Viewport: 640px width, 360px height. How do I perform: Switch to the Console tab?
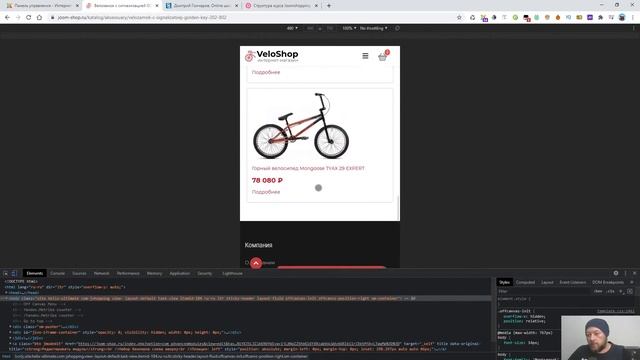pos(58,273)
